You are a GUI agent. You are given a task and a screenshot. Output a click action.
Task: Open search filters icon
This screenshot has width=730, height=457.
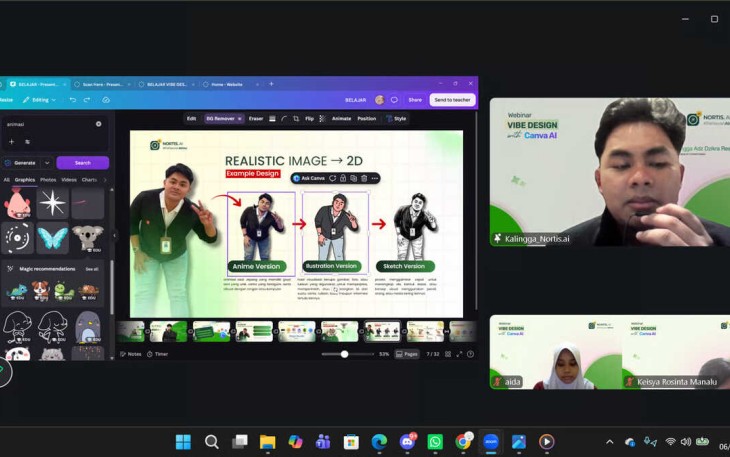27,141
